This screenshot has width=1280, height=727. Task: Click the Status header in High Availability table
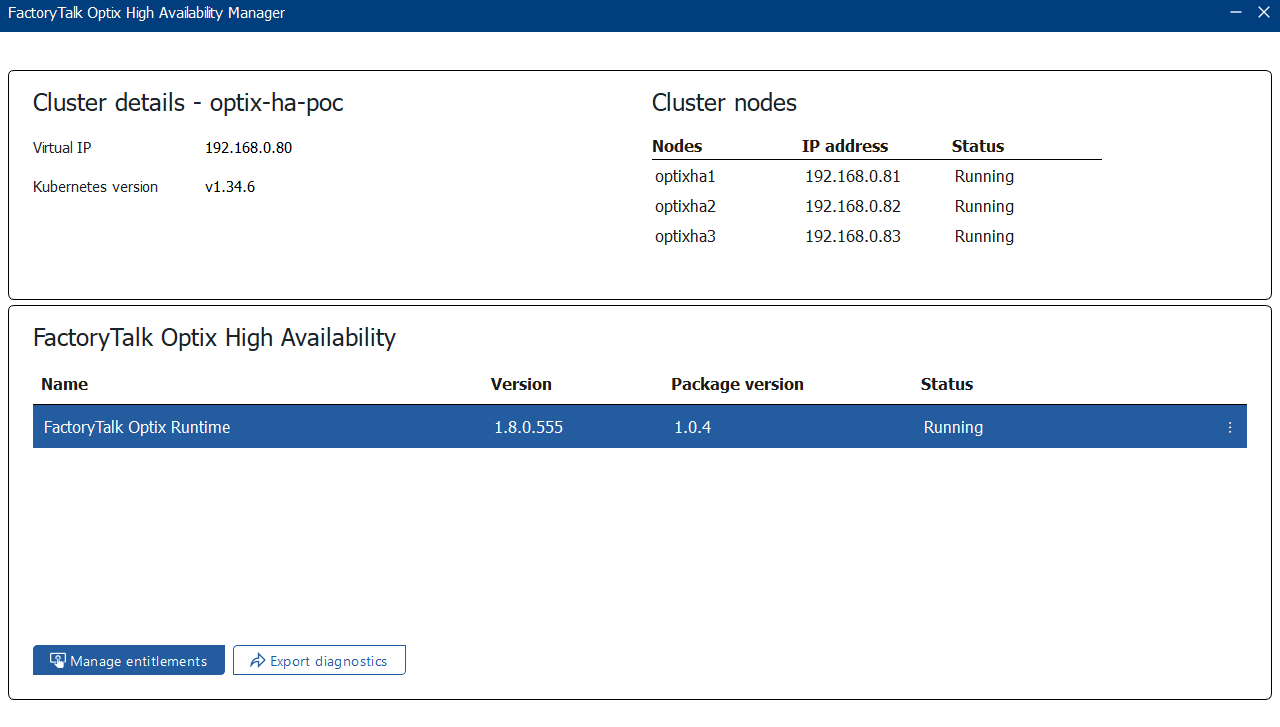pyautogui.click(x=947, y=384)
